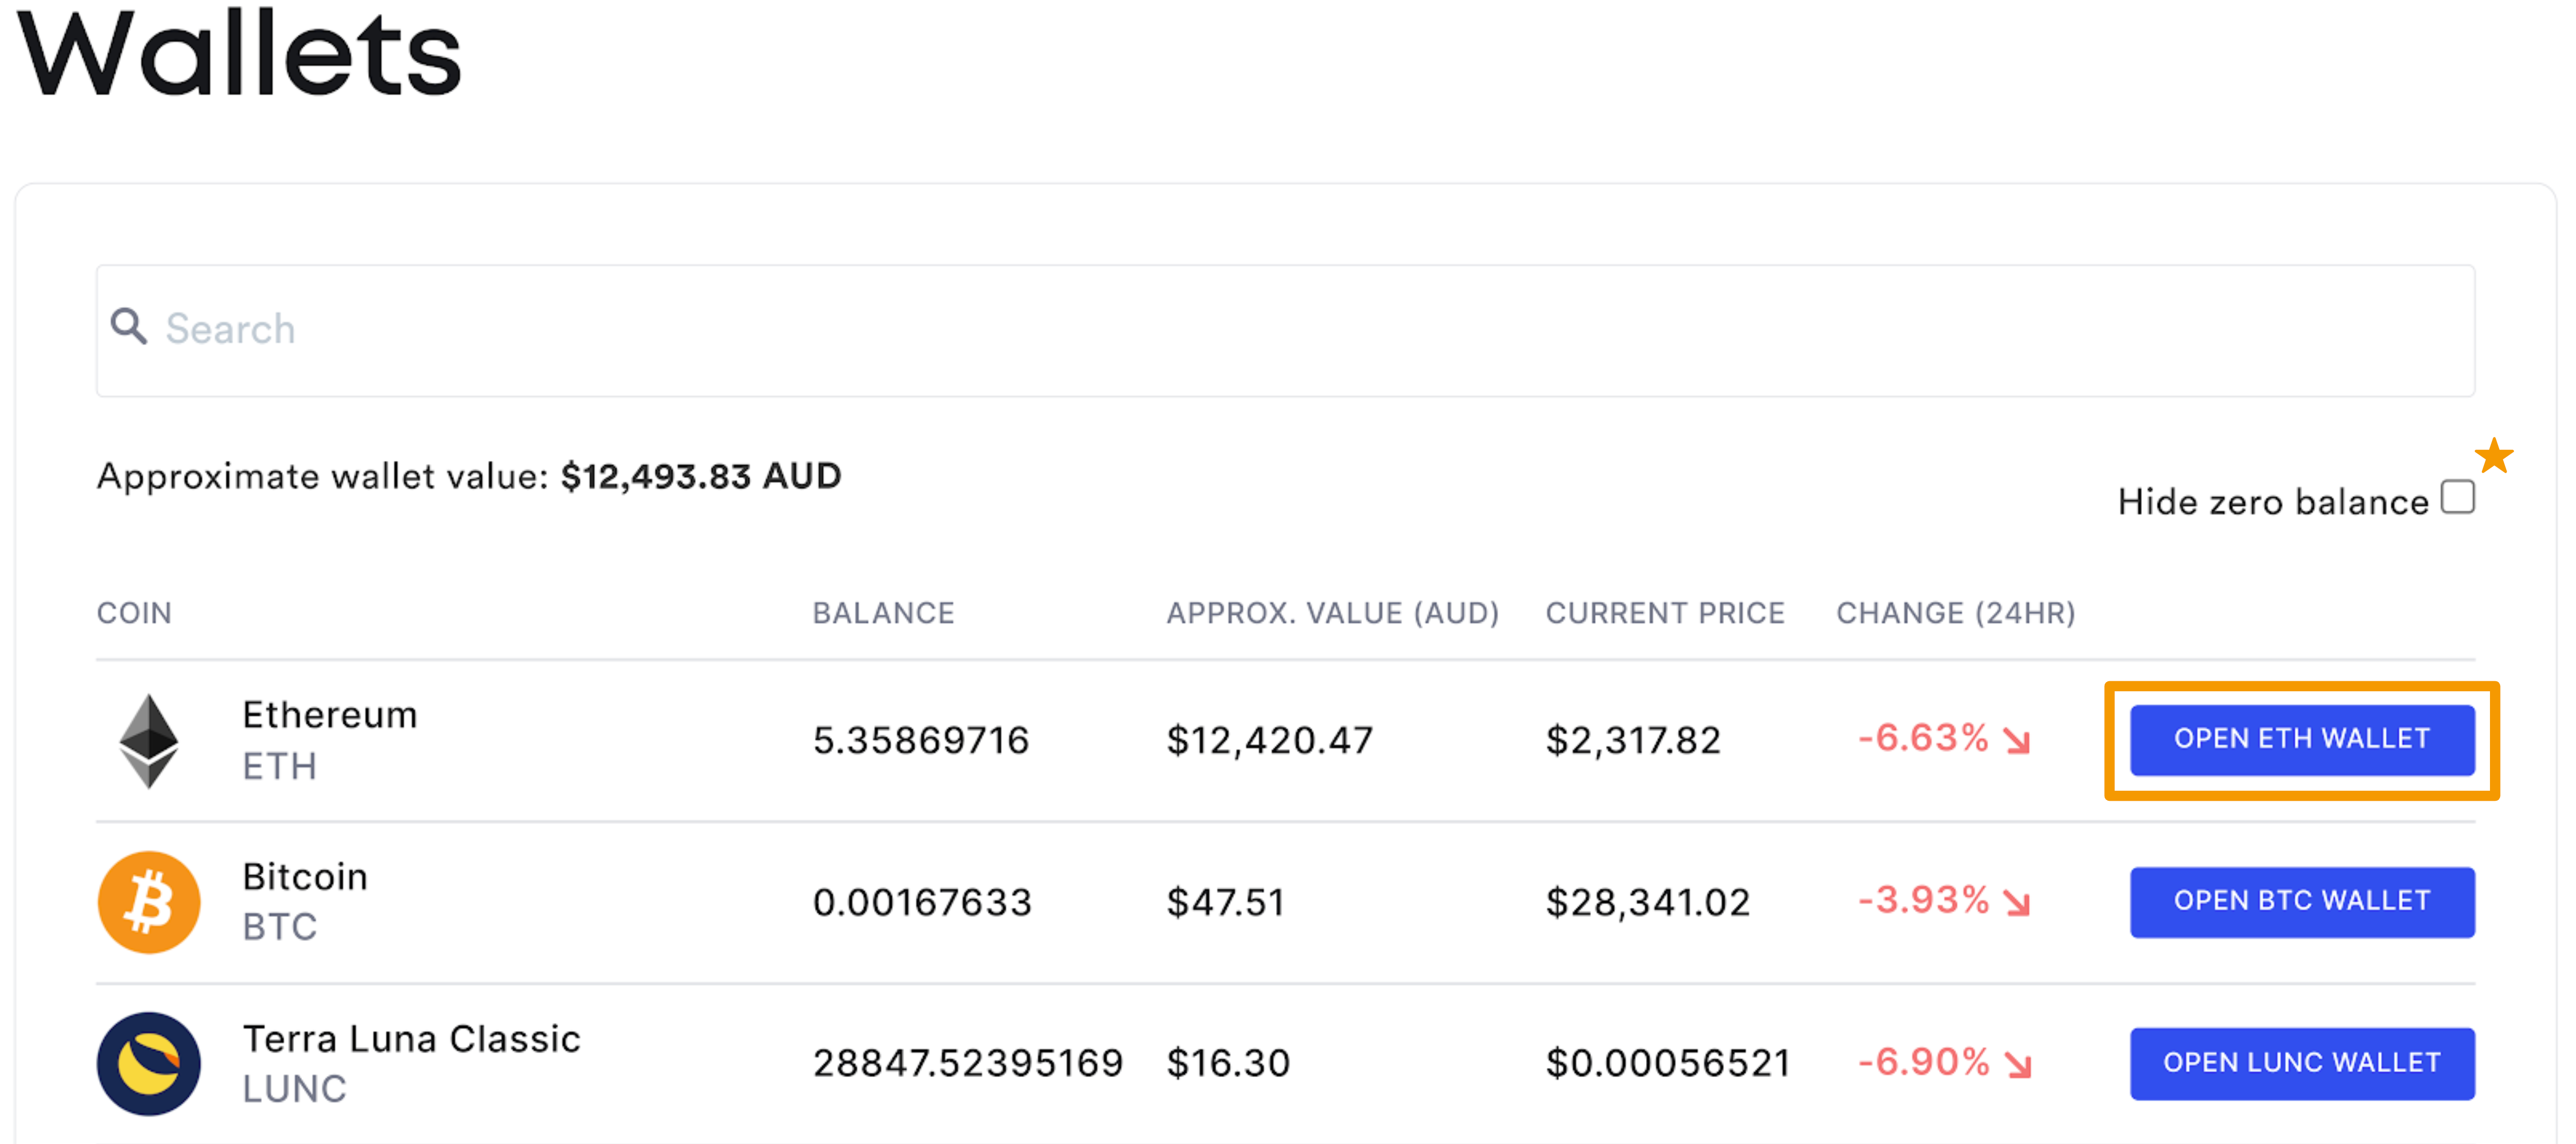Toggle zero balance wallets visibility
The image size is (2576, 1144).
tap(2457, 498)
